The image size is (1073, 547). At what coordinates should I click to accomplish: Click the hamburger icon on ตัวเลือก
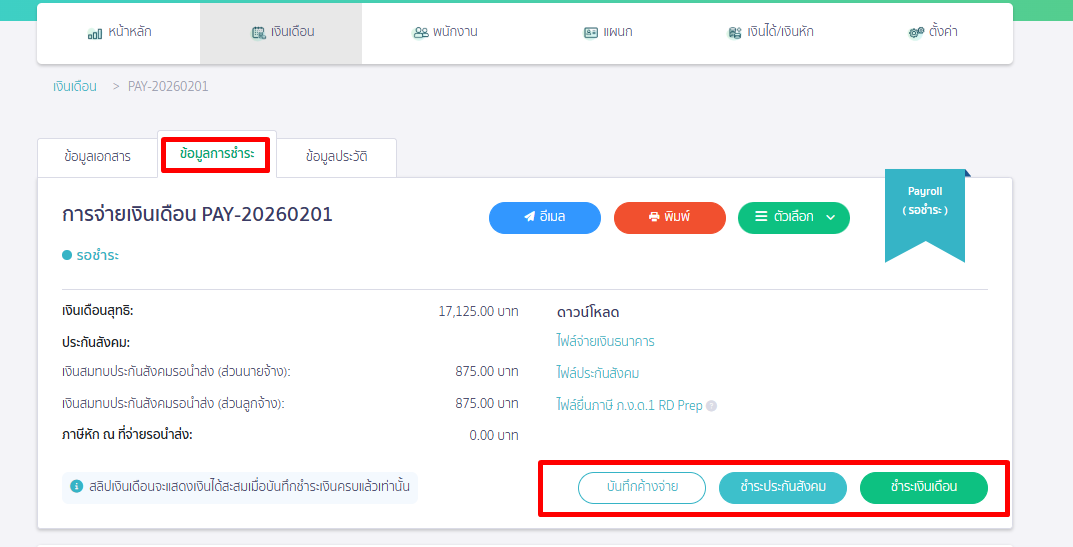coord(761,217)
